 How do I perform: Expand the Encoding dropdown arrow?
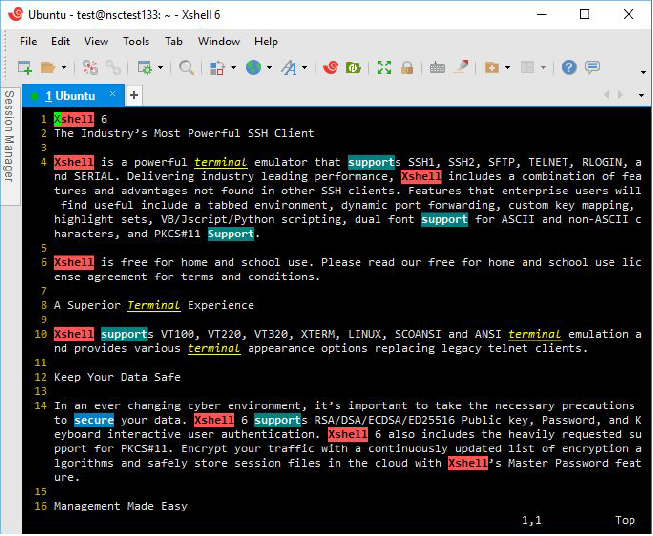click(269, 67)
